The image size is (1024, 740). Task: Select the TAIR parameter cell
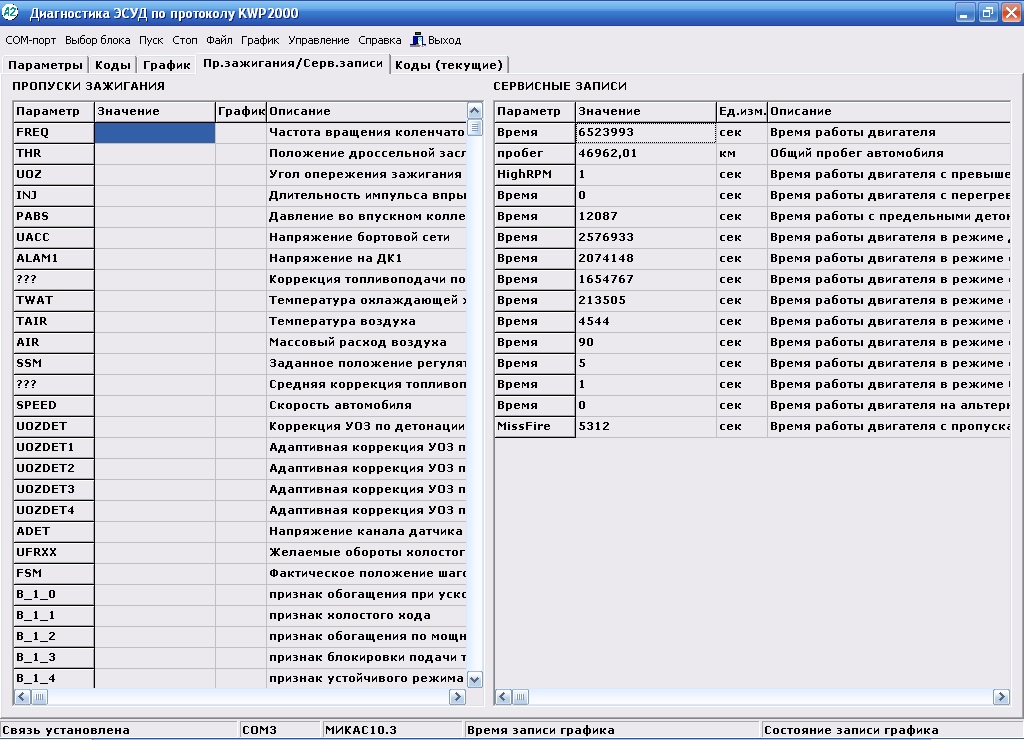point(54,321)
